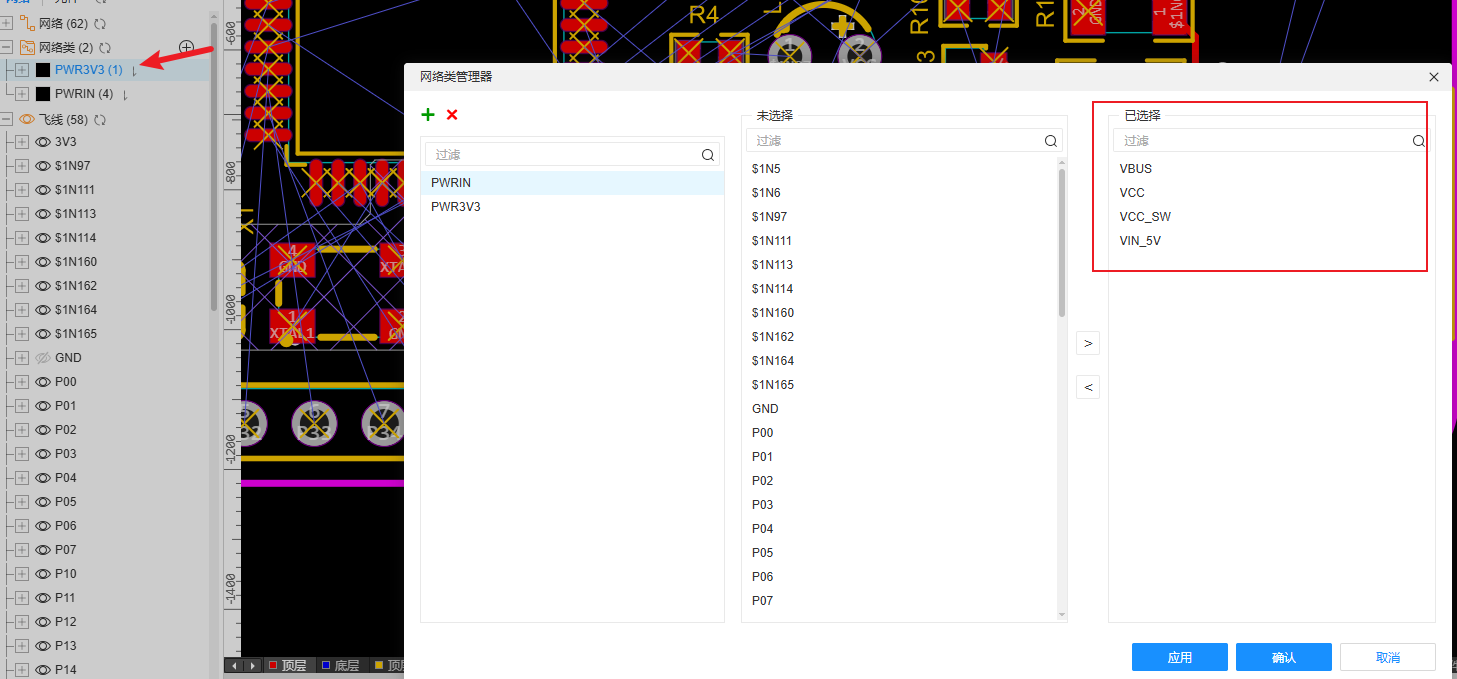Collapse the 网络类 (2) tree node
The height and width of the screenshot is (679, 1457).
pos(6,47)
